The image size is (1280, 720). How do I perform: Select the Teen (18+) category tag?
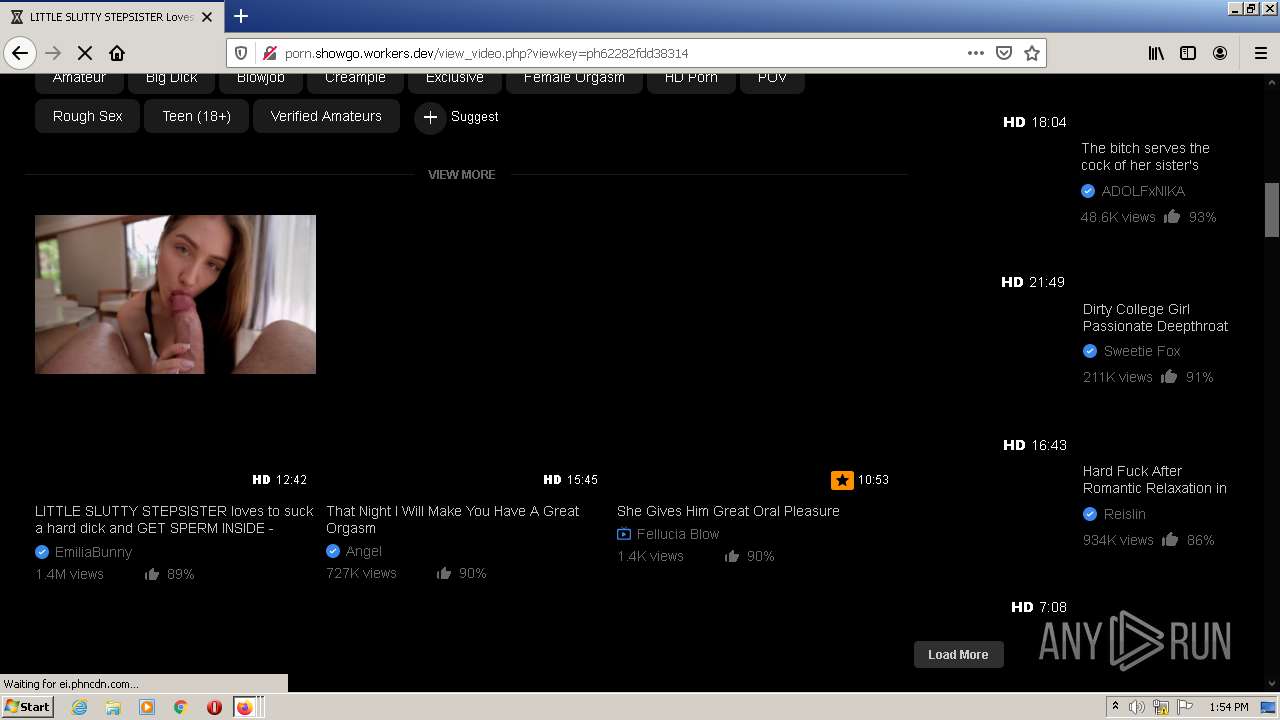tap(197, 116)
